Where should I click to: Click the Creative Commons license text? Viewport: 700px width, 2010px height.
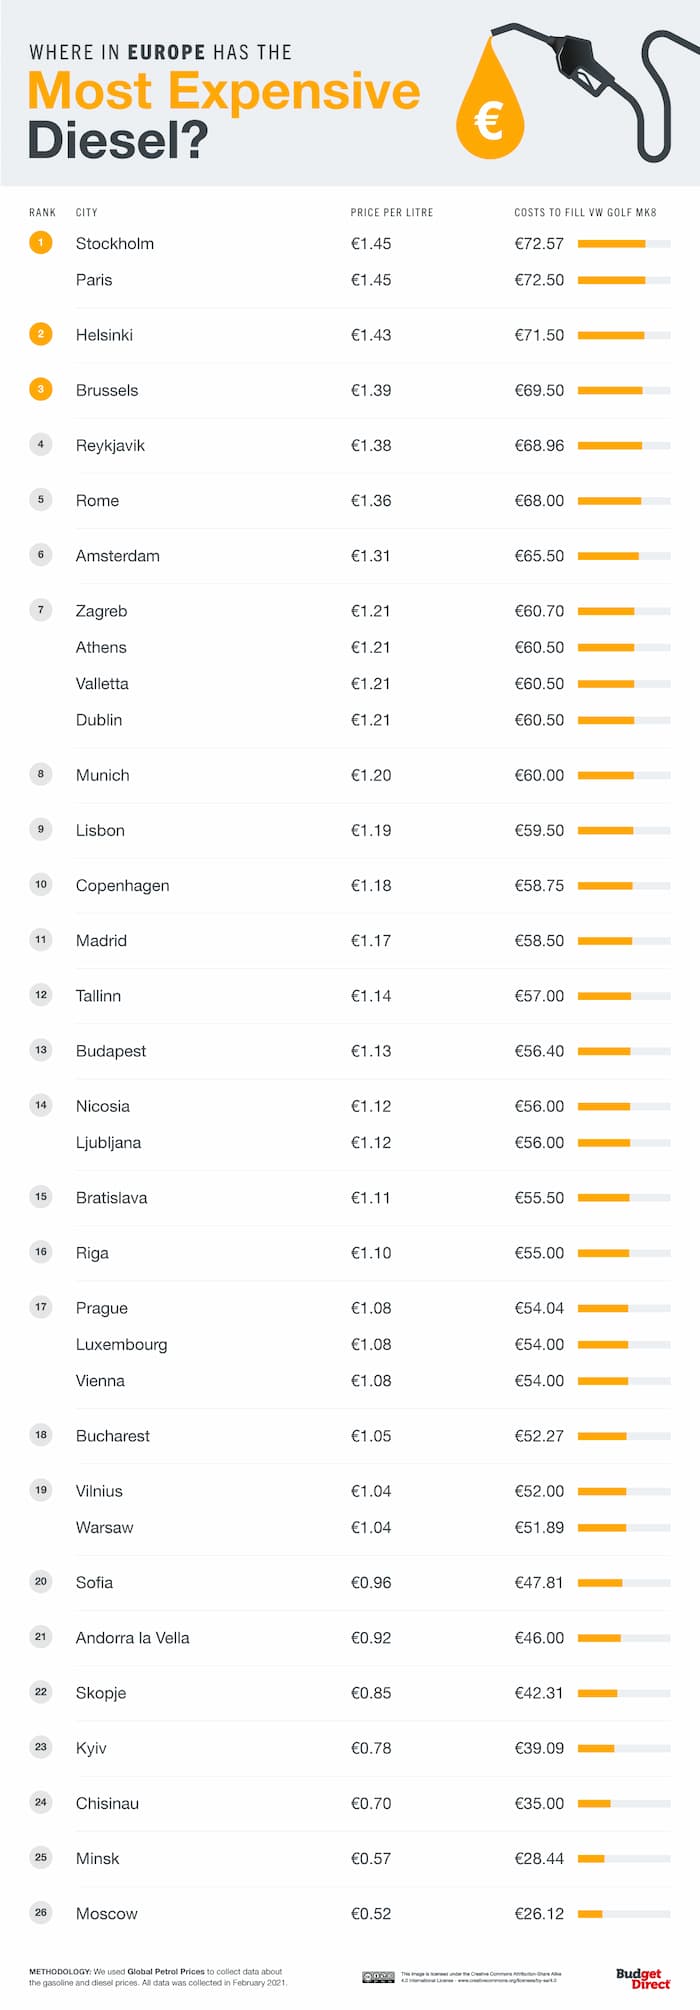480,1977
